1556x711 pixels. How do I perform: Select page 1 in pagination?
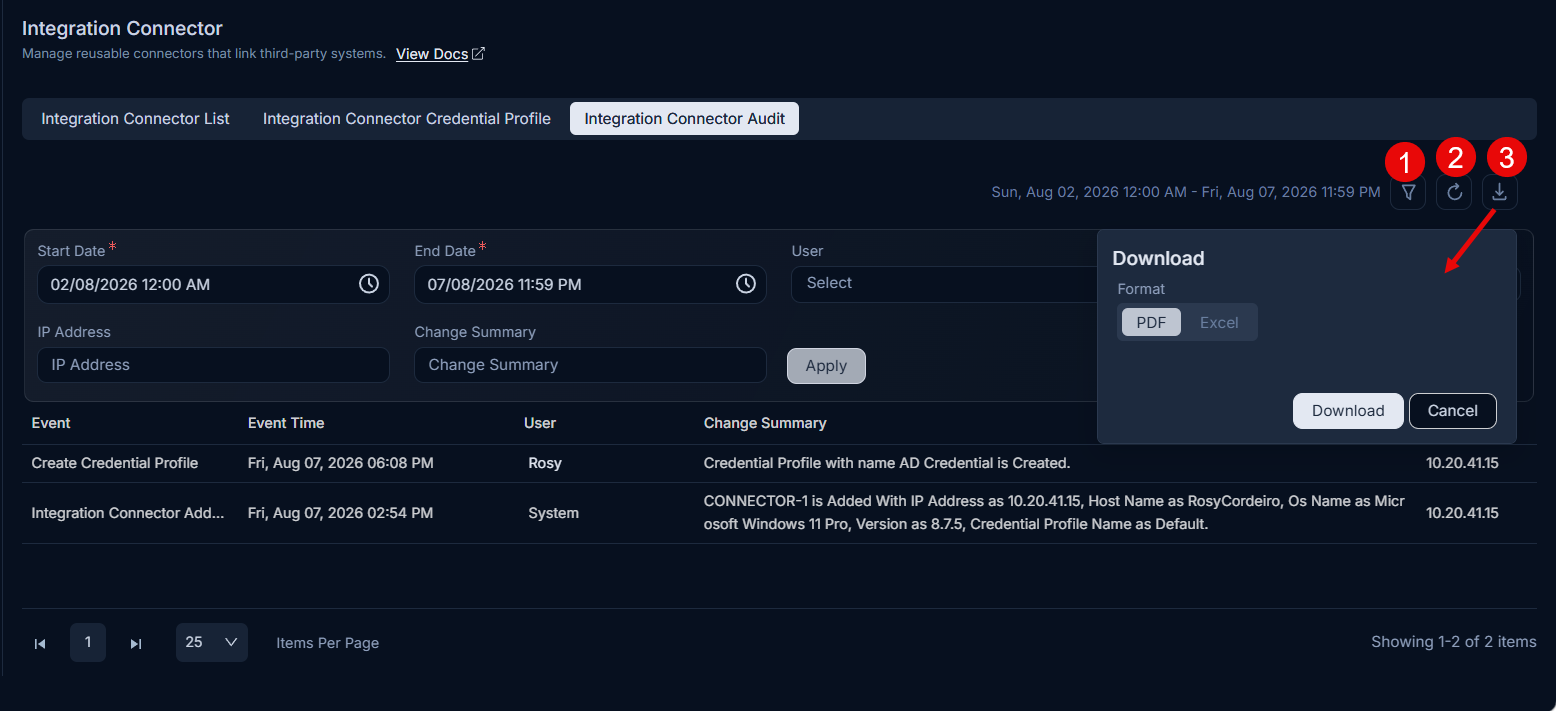coord(88,642)
